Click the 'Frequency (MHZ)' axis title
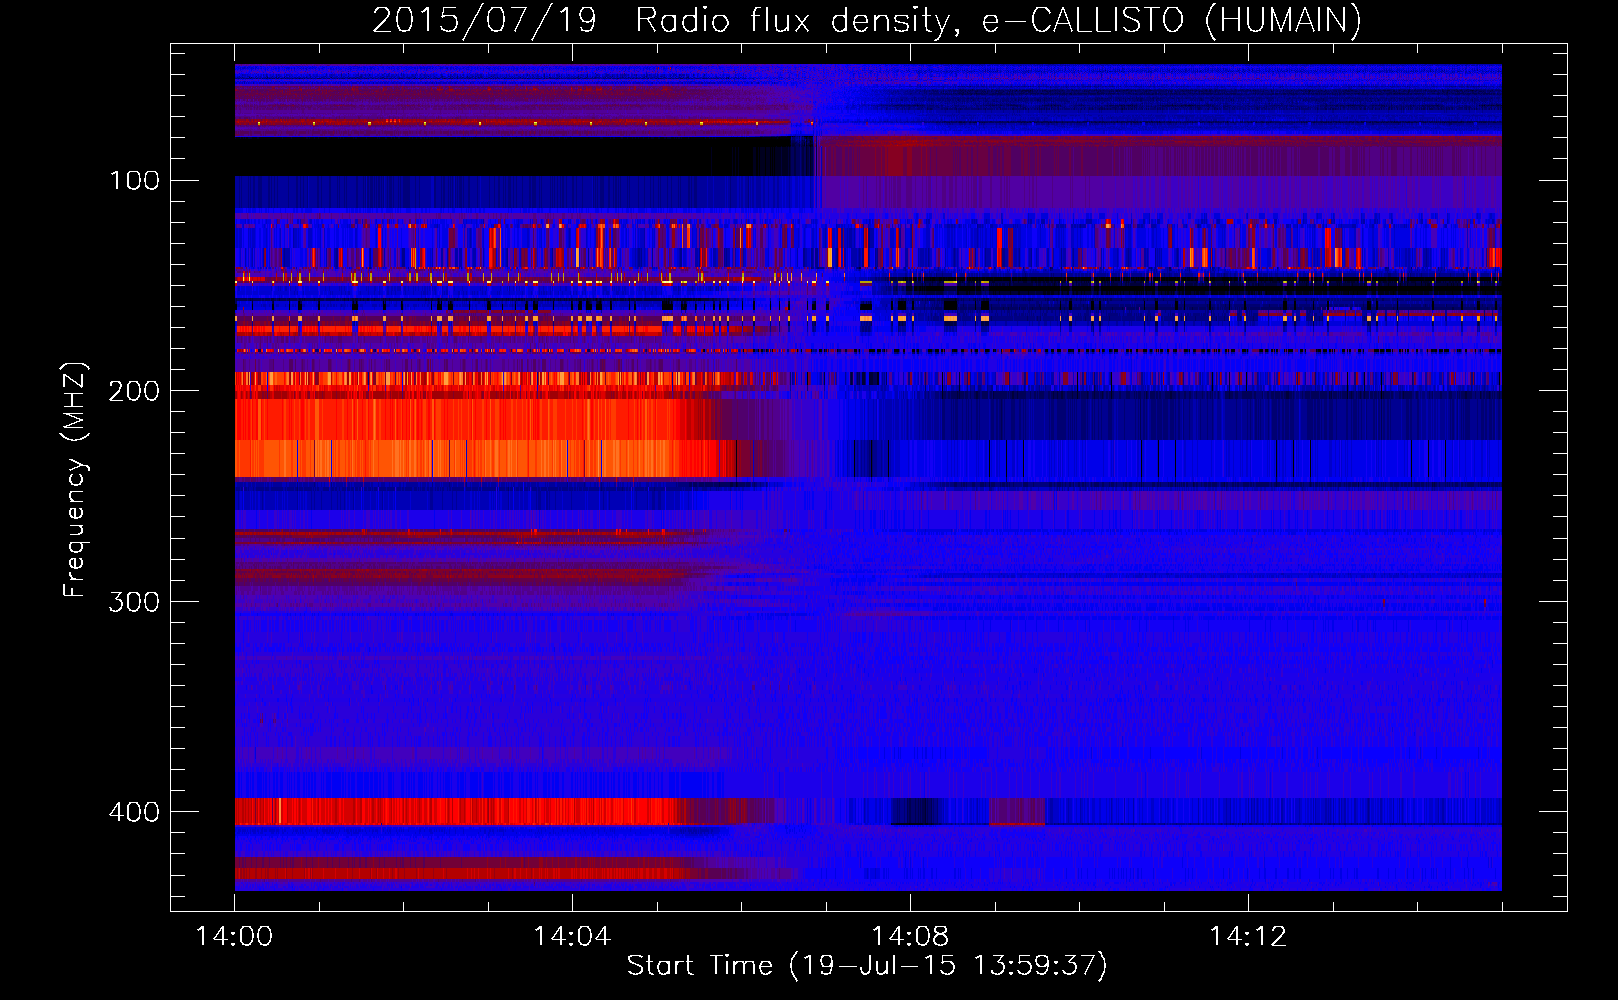The height and width of the screenshot is (1000, 1618). coord(75,480)
